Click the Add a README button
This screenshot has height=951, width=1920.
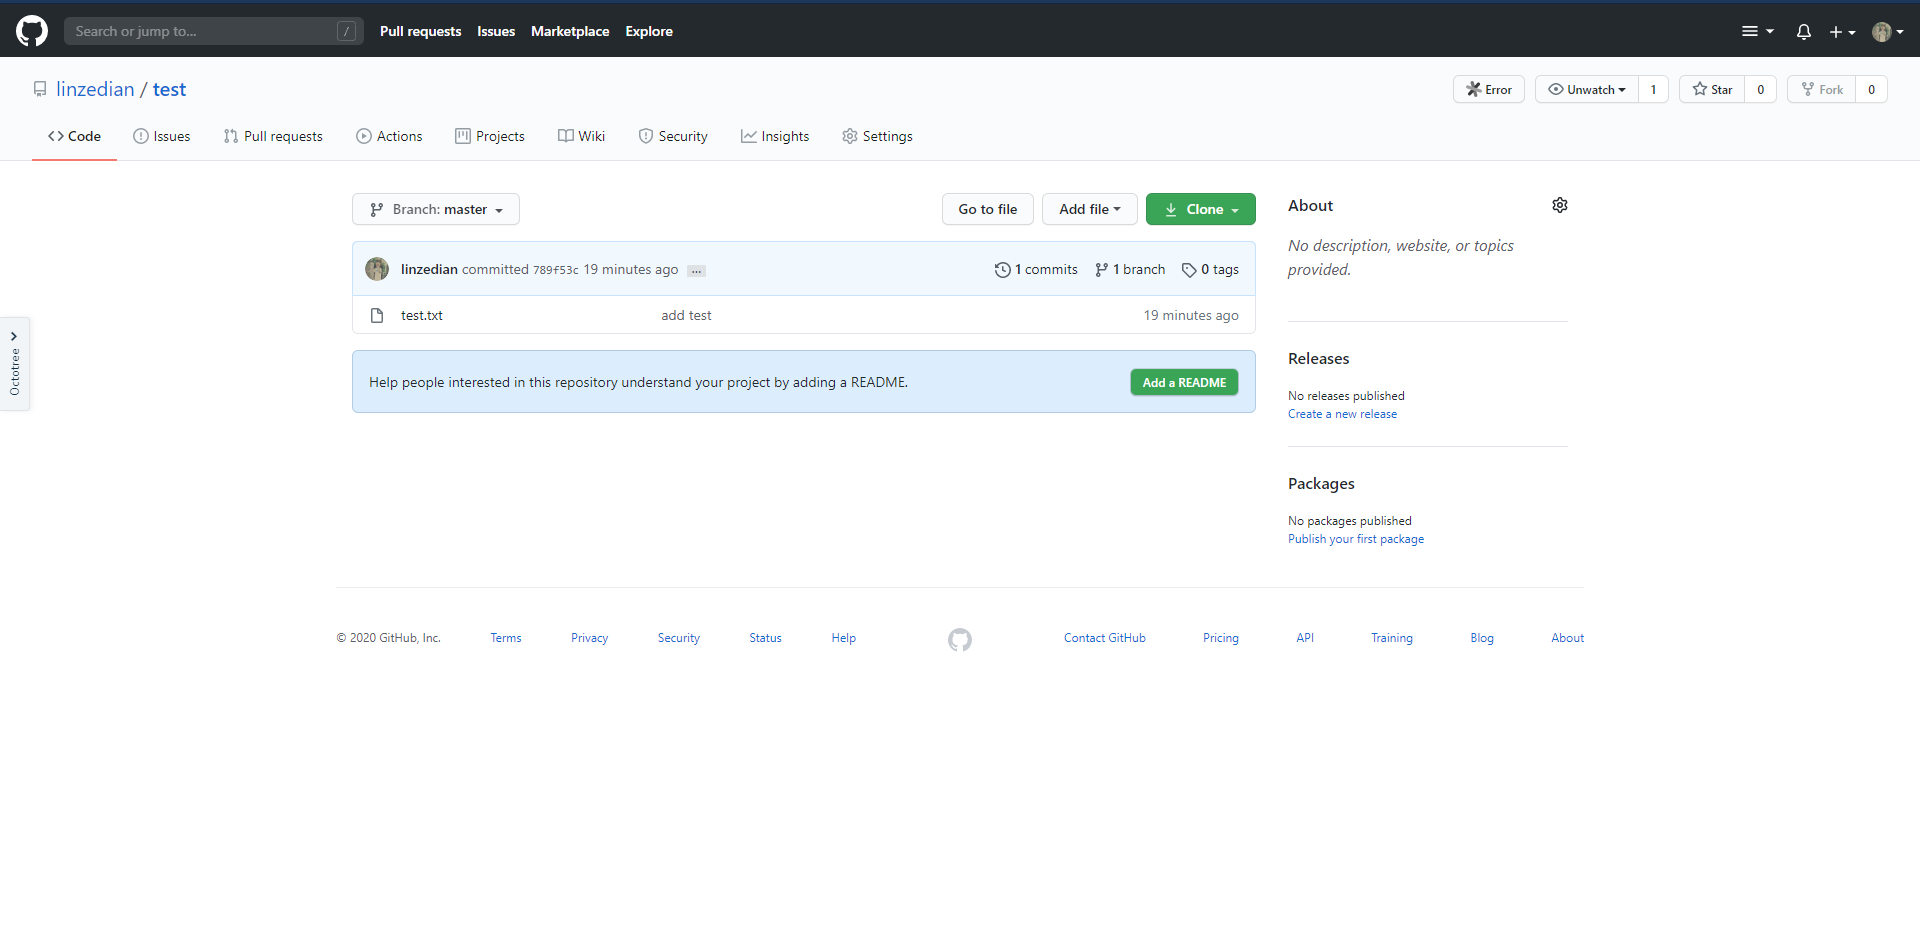[x=1184, y=382]
